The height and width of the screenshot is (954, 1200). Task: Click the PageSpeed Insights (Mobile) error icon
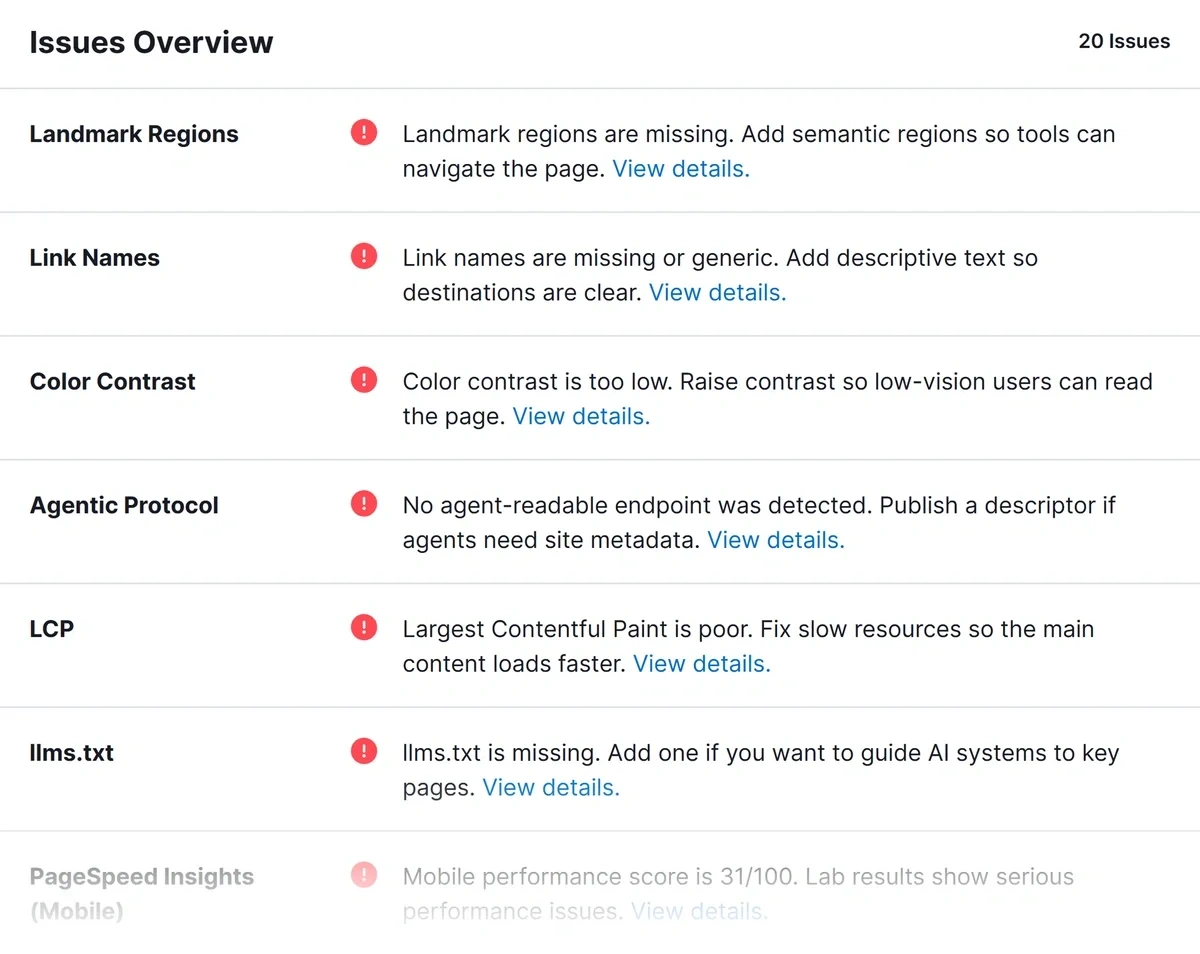(364, 875)
